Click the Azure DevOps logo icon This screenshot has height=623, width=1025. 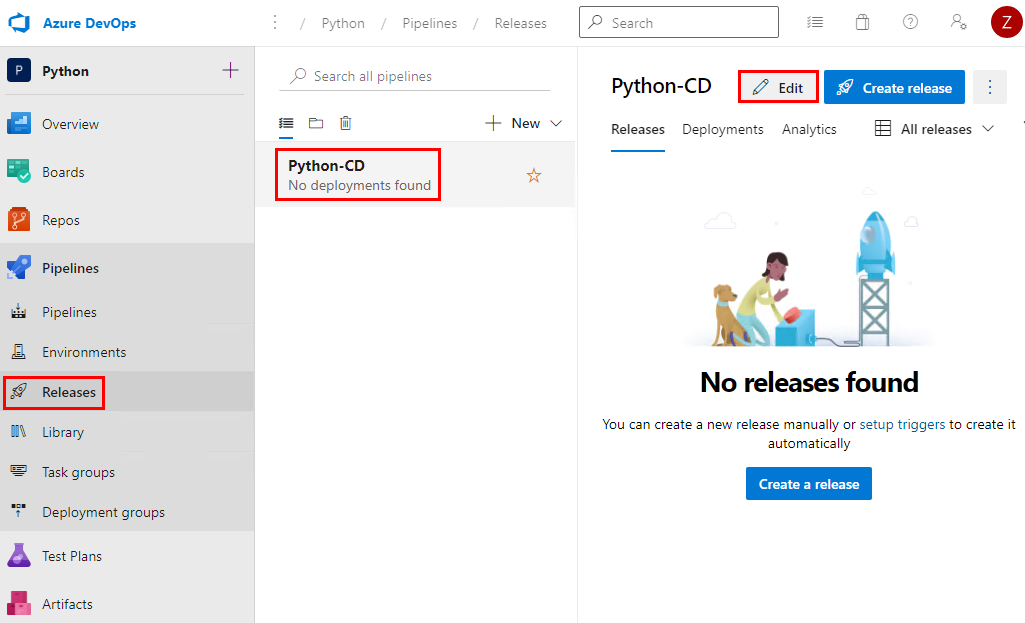[19, 23]
